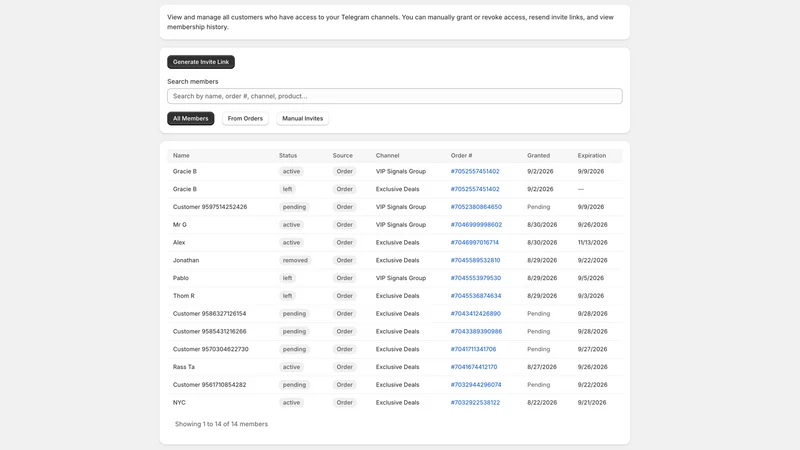800x450 pixels.
Task: Open order #7052380864650
Action: pyautogui.click(x=476, y=207)
